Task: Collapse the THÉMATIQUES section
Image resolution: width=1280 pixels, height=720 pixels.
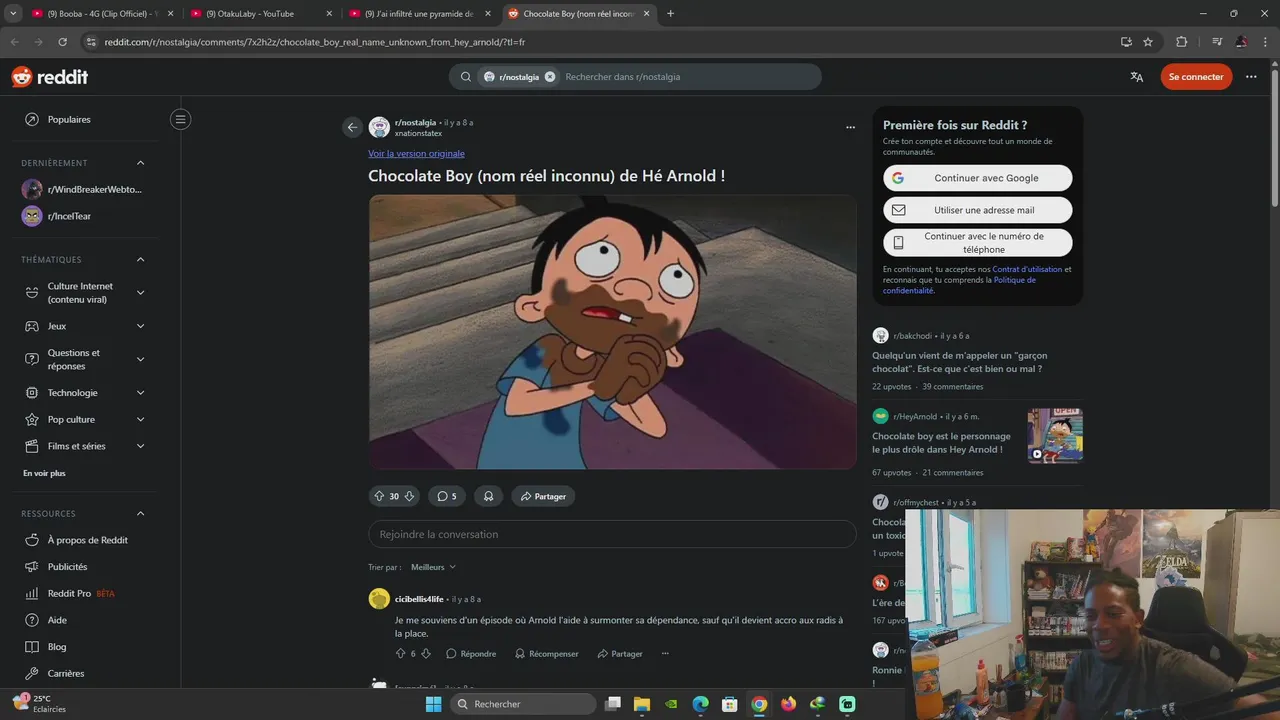Action: pos(140,260)
